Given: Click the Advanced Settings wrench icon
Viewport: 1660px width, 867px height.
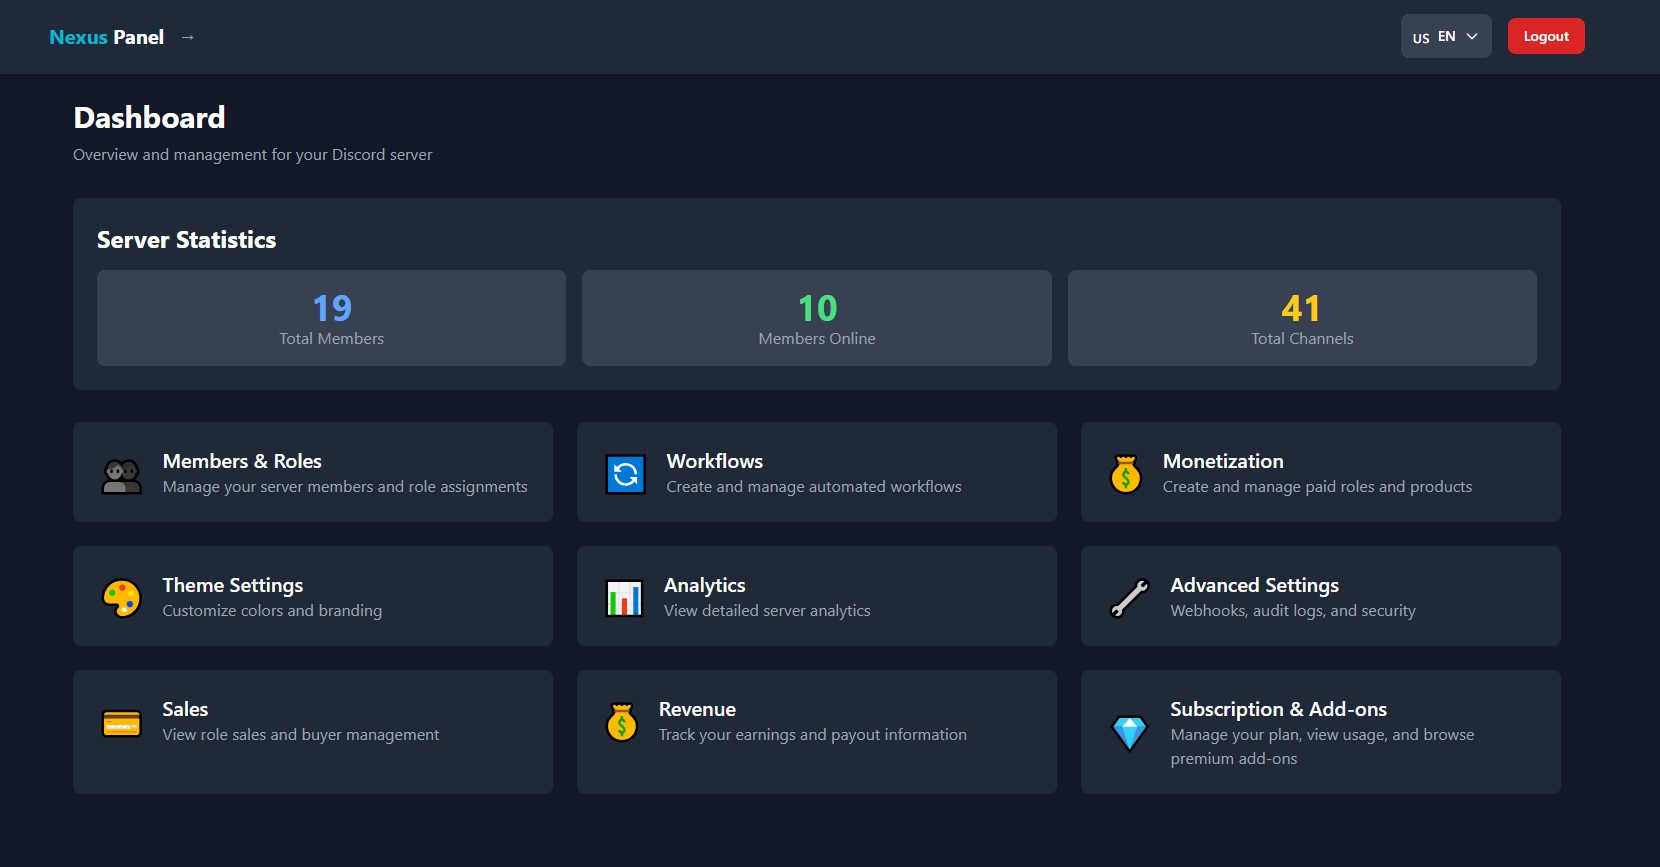Looking at the screenshot, I should [1130, 598].
